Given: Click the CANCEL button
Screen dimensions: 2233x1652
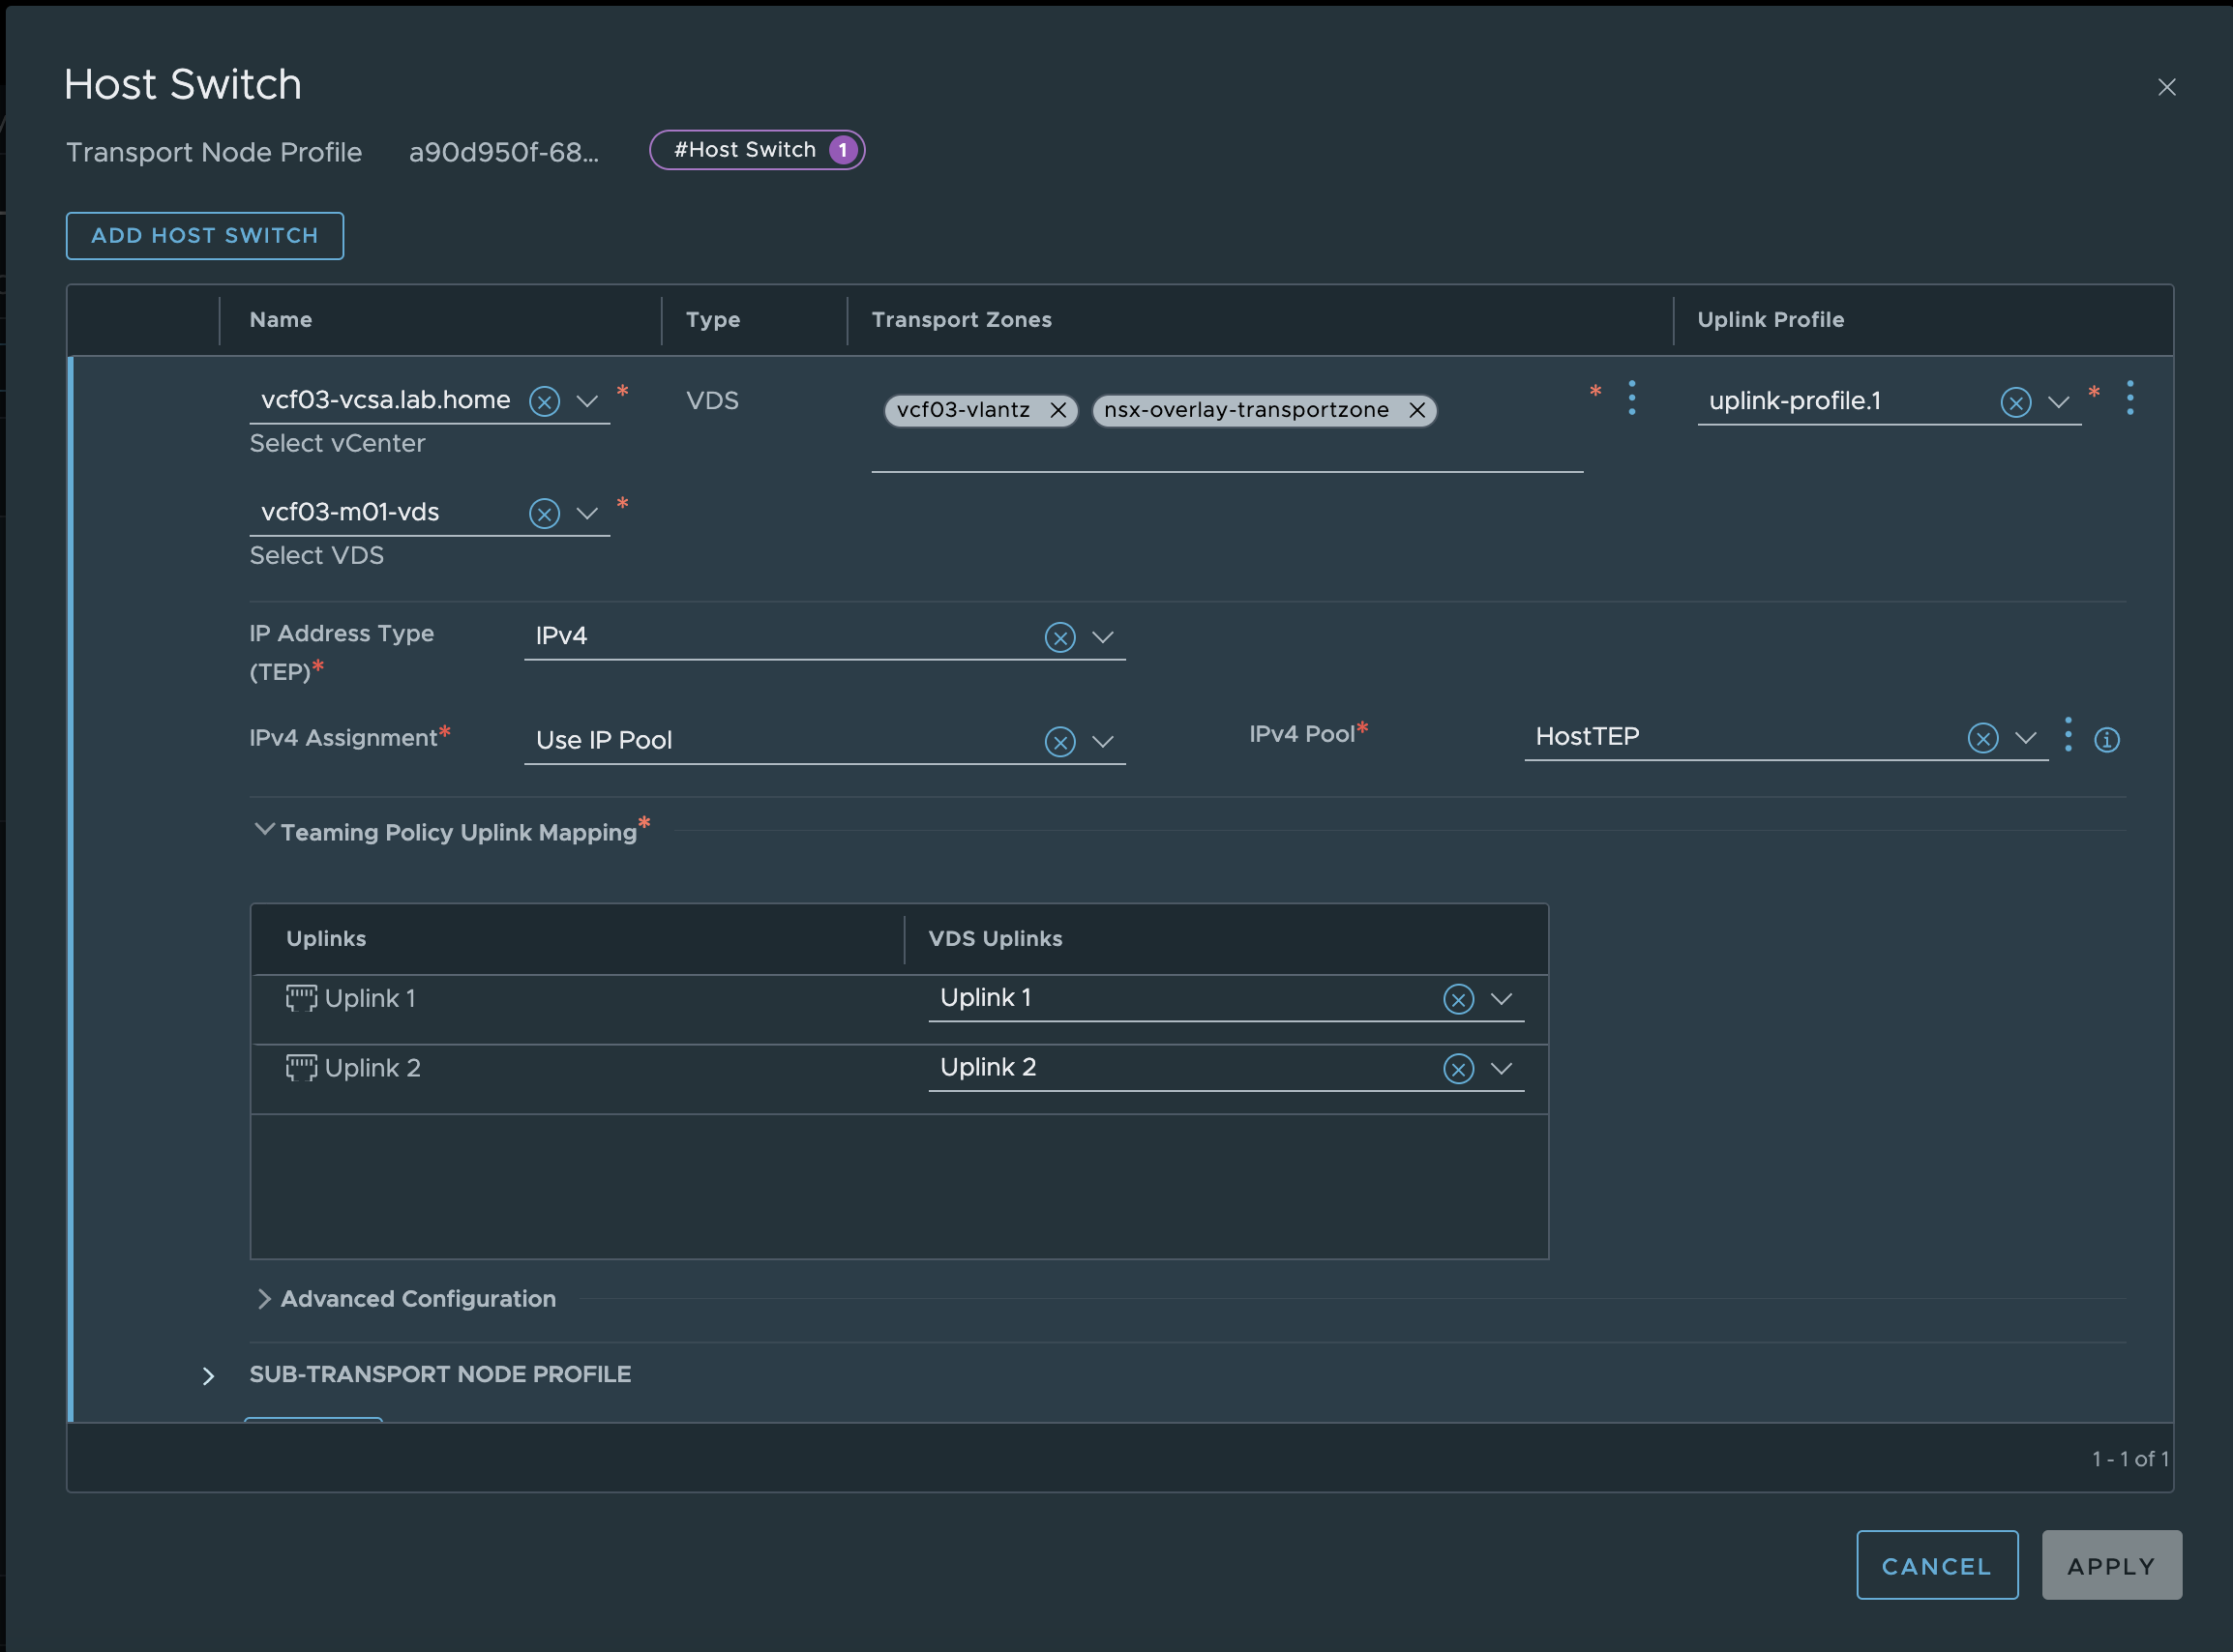Looking at the screenshot, I should pos(1936,1565).
